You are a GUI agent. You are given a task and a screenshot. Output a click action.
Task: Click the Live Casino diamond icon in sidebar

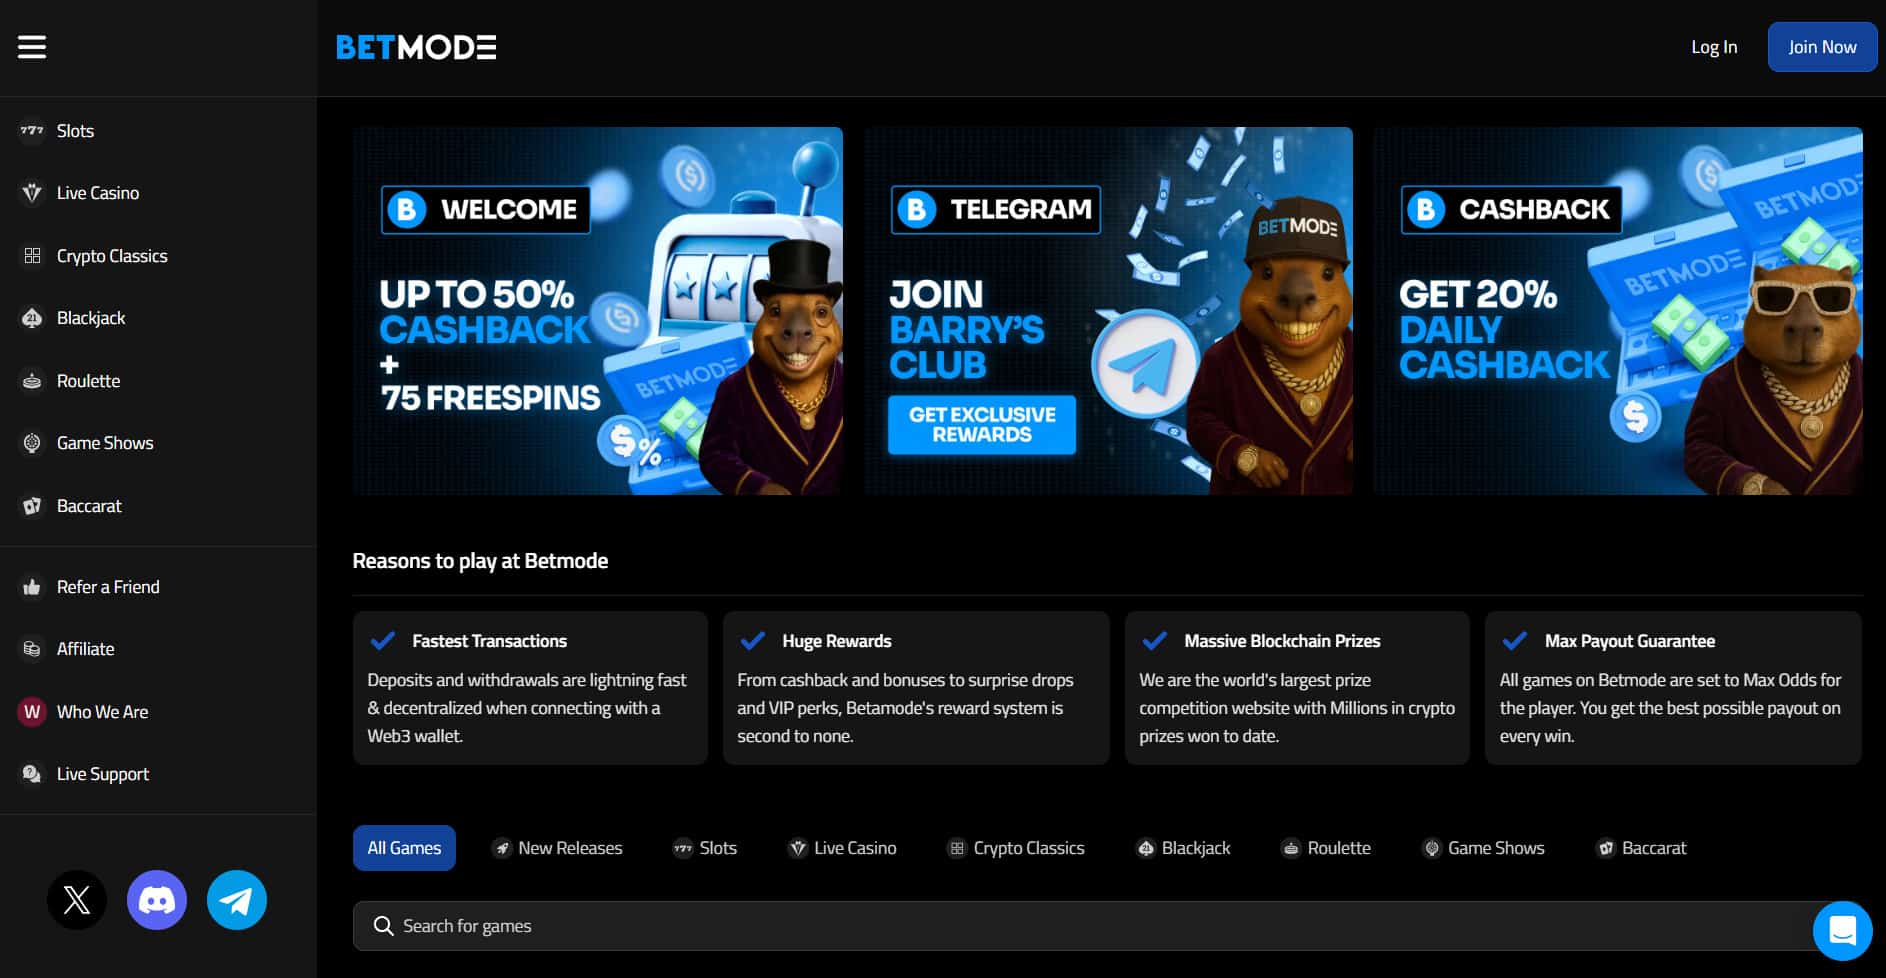[32, 193]
